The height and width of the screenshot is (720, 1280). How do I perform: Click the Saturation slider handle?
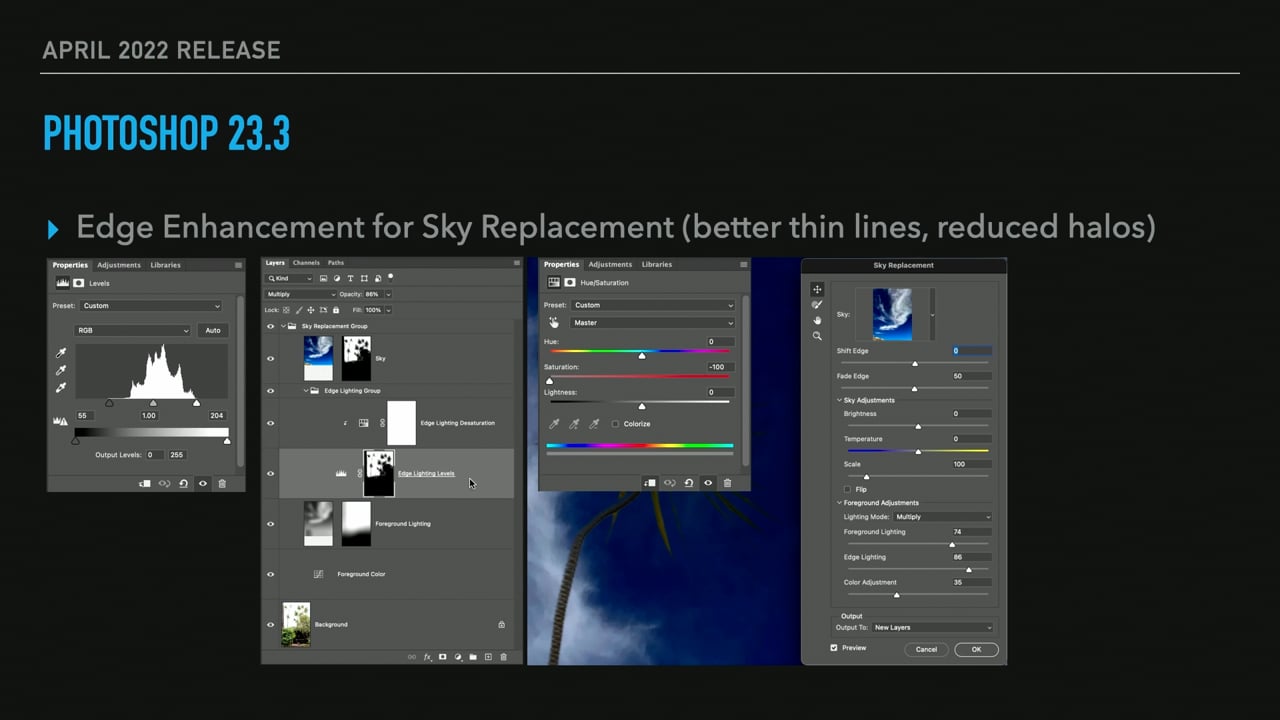549,381
